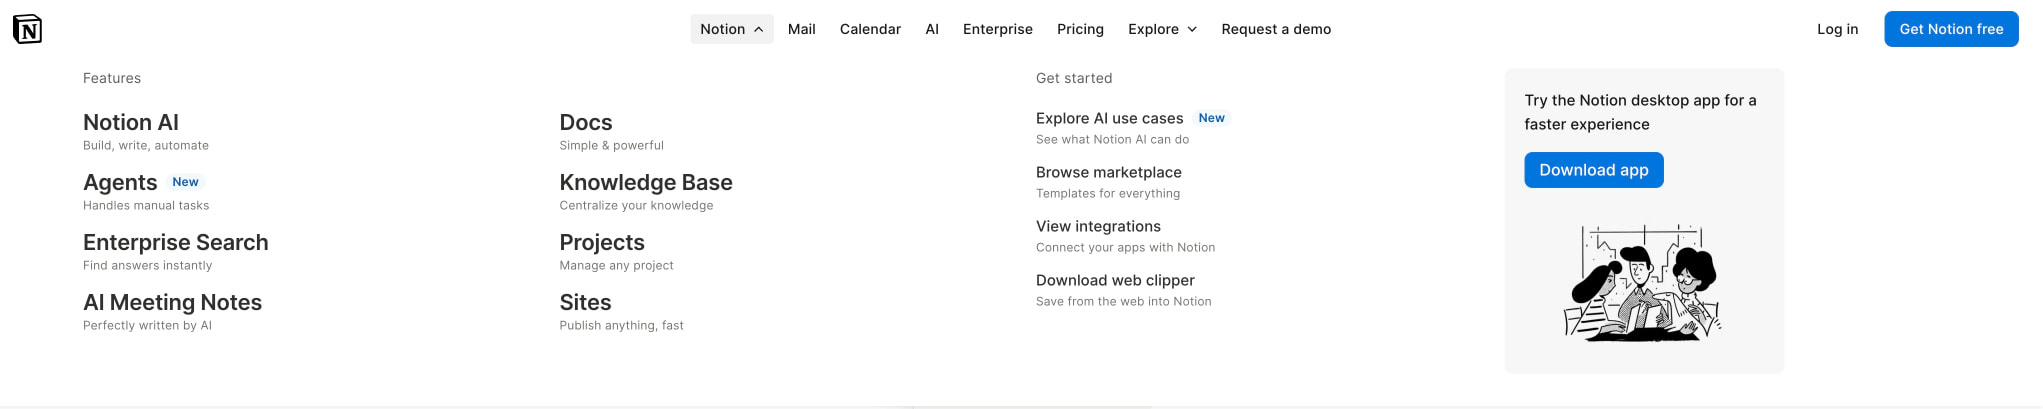Click the 'Handles manual tasks' subtitle

(146, 205)
